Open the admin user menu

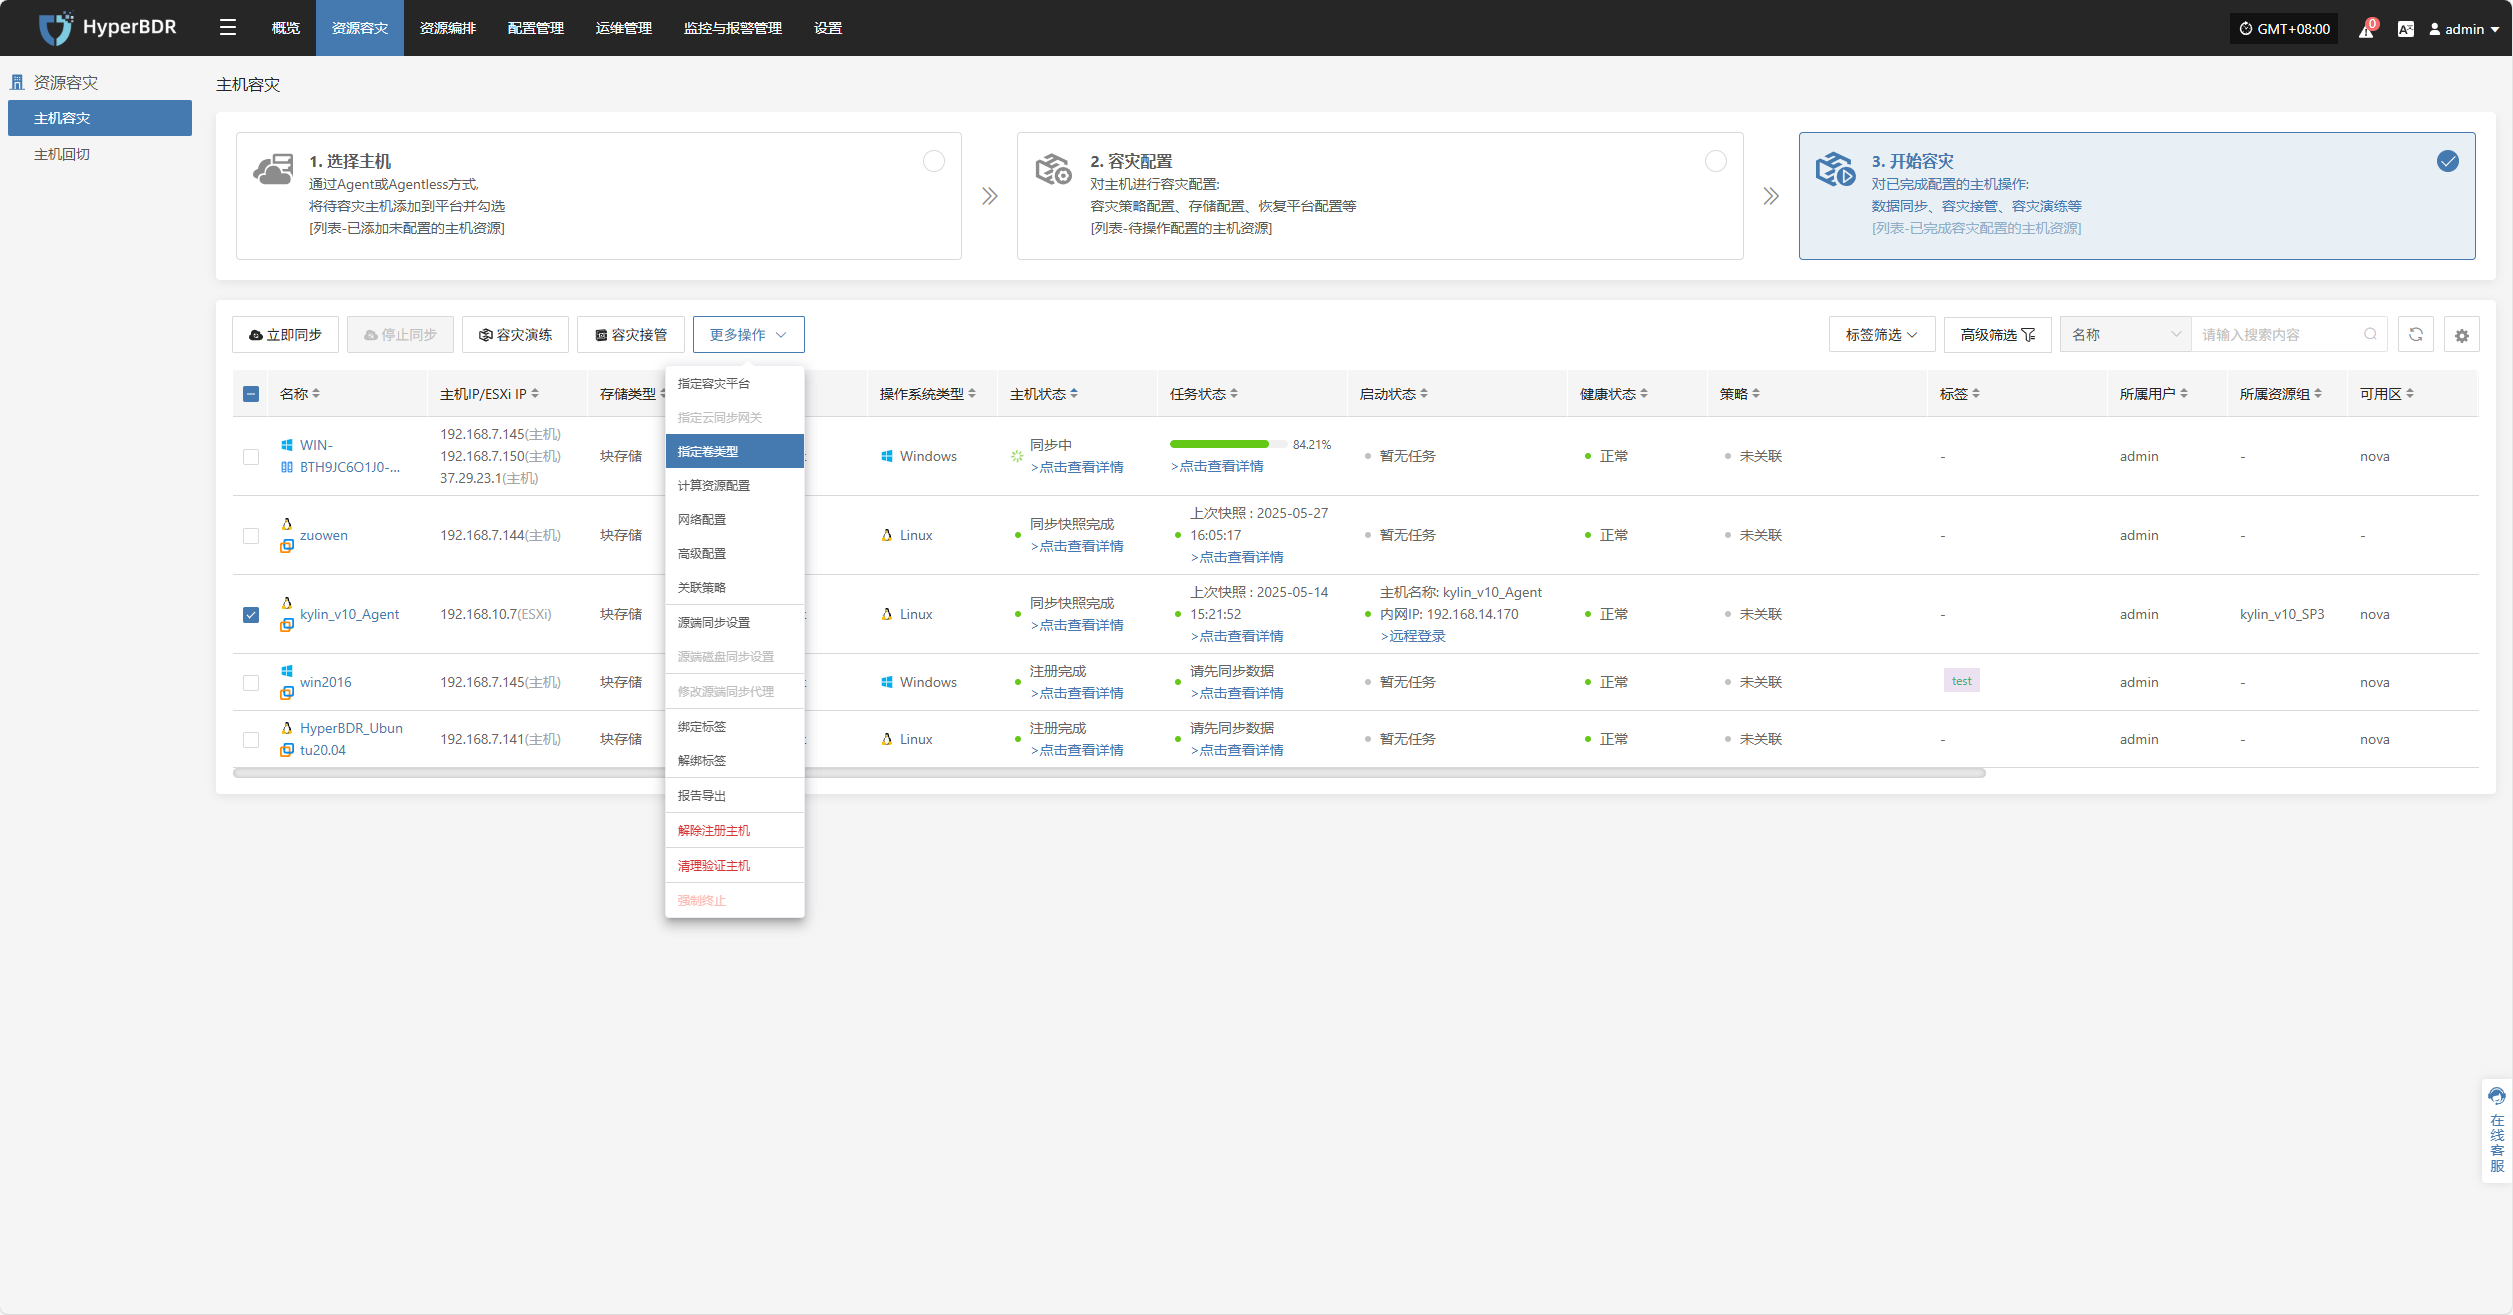click(x=2464, y=29)
